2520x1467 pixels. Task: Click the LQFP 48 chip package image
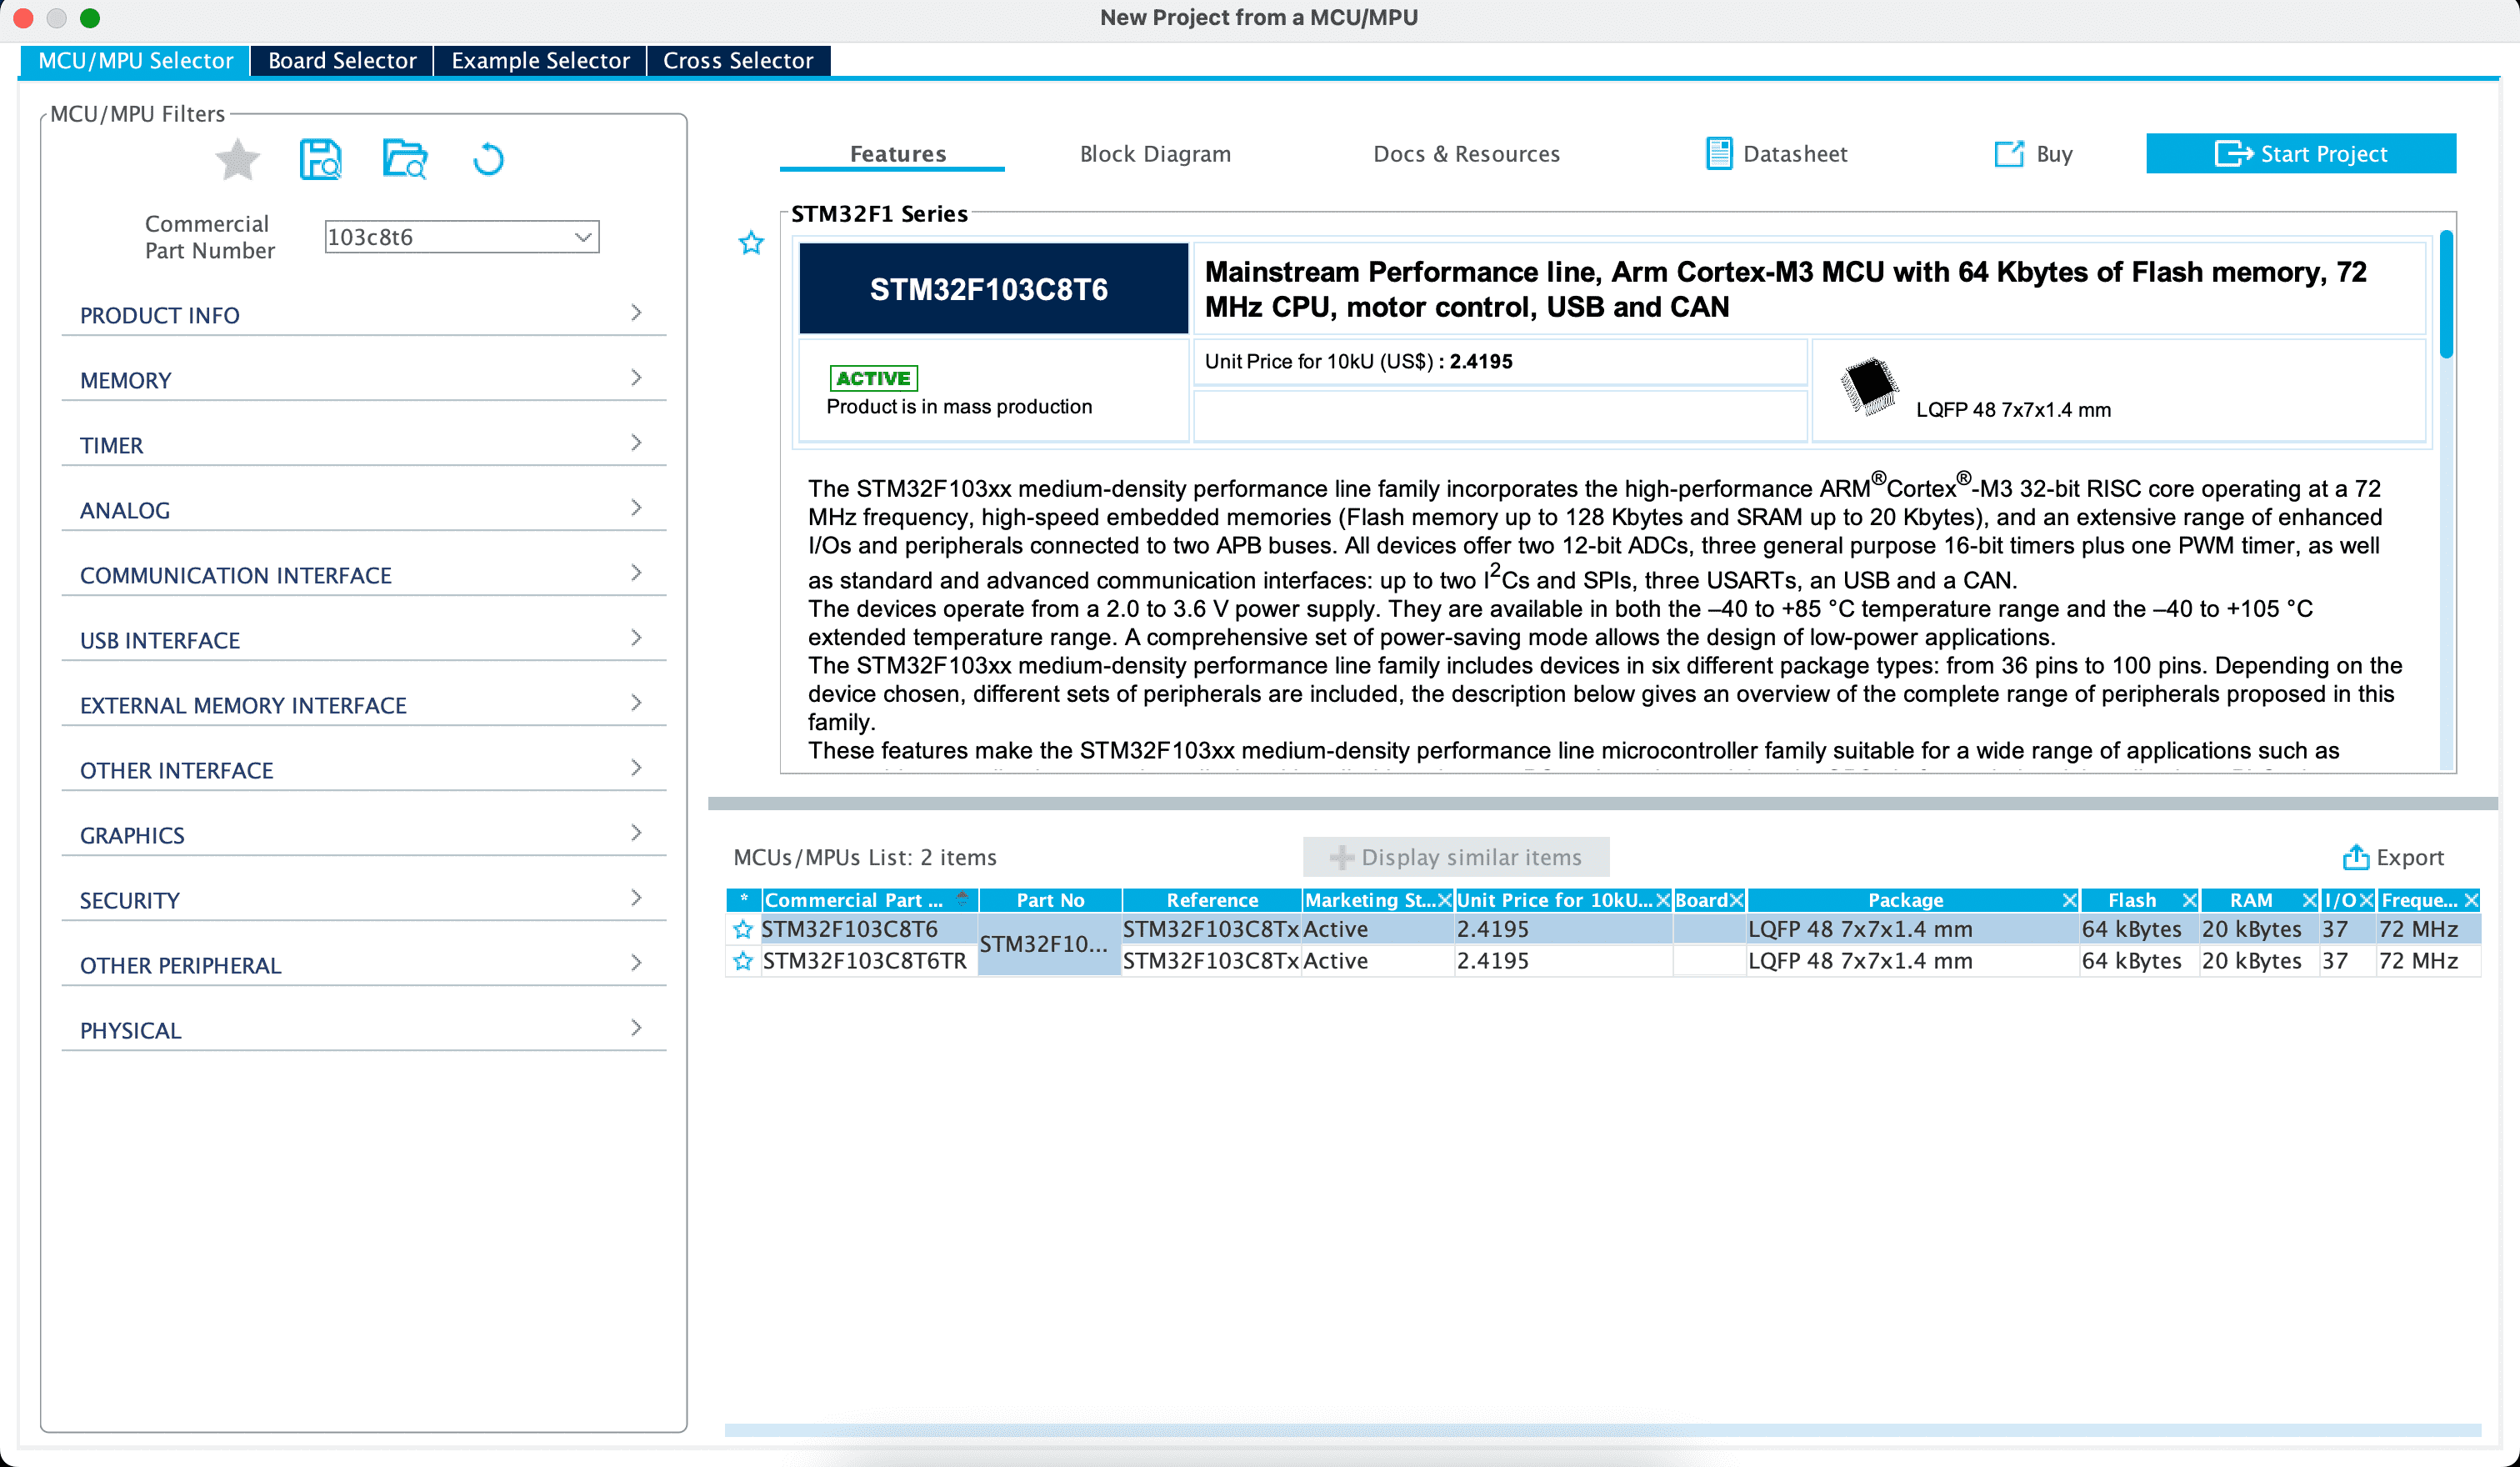(x=1869, y=386)
